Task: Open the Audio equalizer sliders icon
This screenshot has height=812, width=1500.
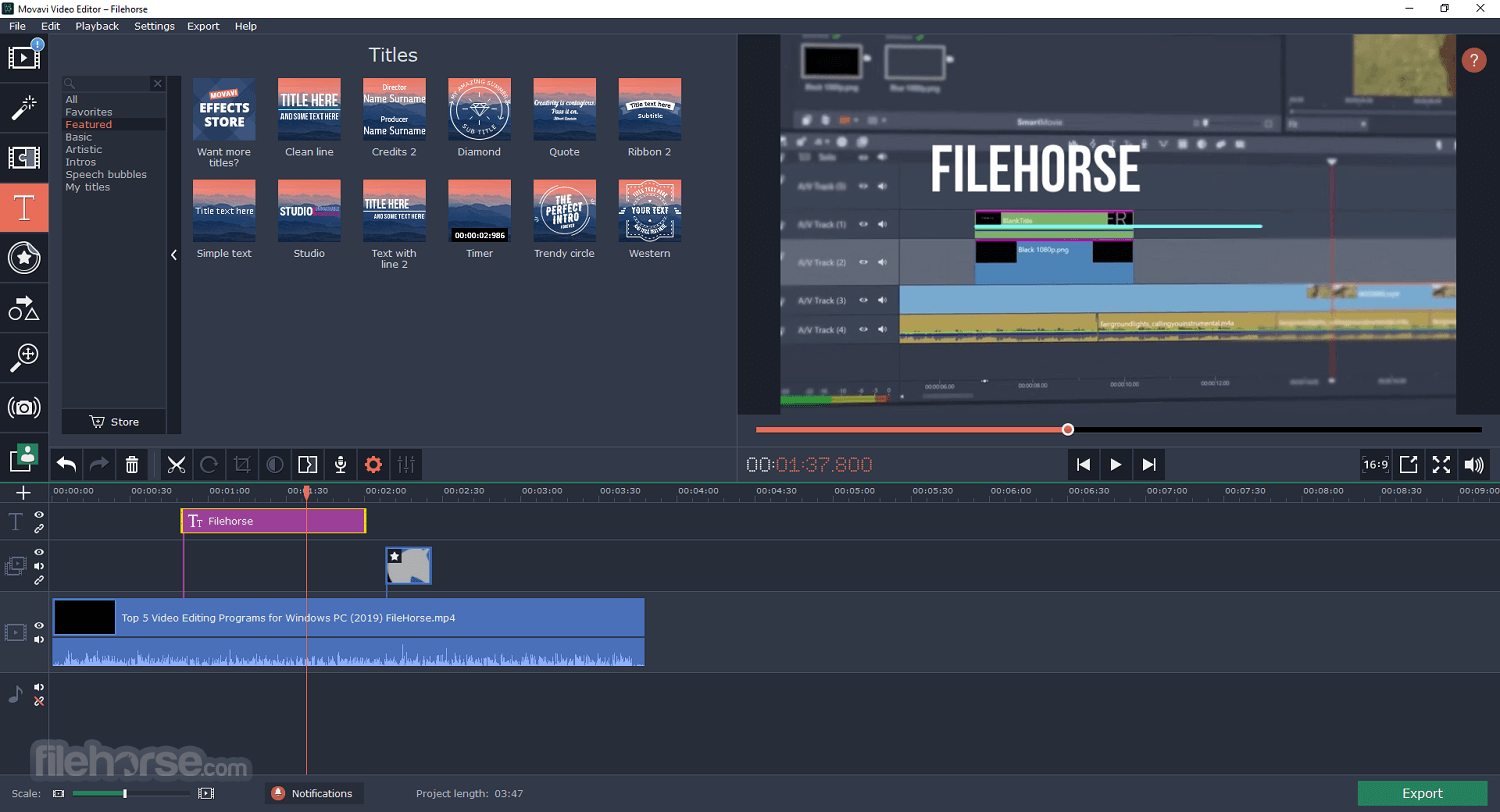Action: click(x=406, y=464)
